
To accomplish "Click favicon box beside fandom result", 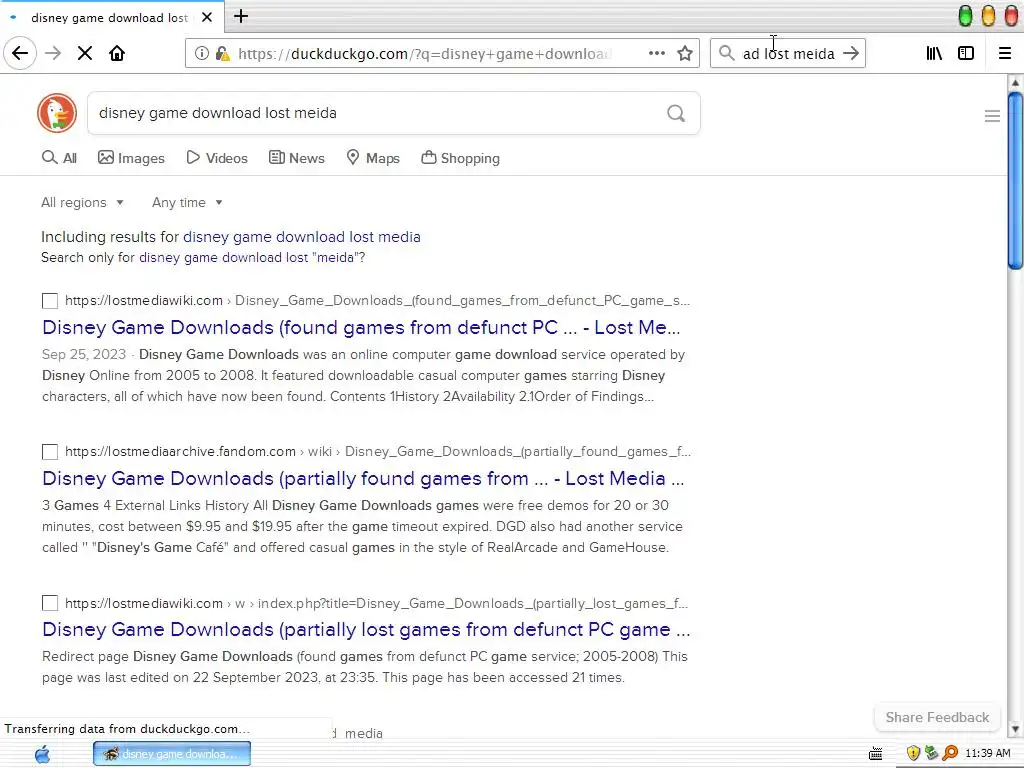I will coord(50,452).
